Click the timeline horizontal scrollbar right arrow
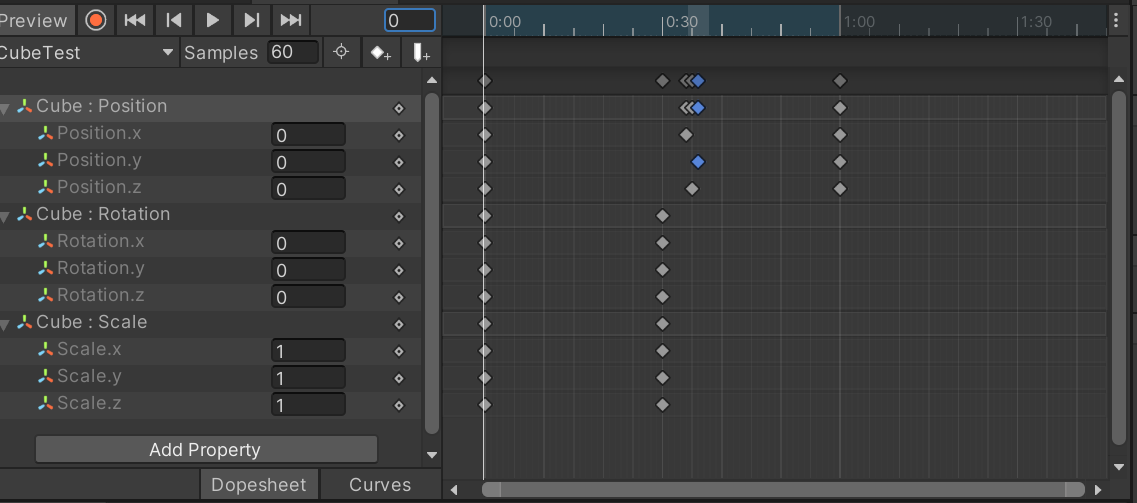Screen dimensions: 1137x503 [x=1098, y=490]
